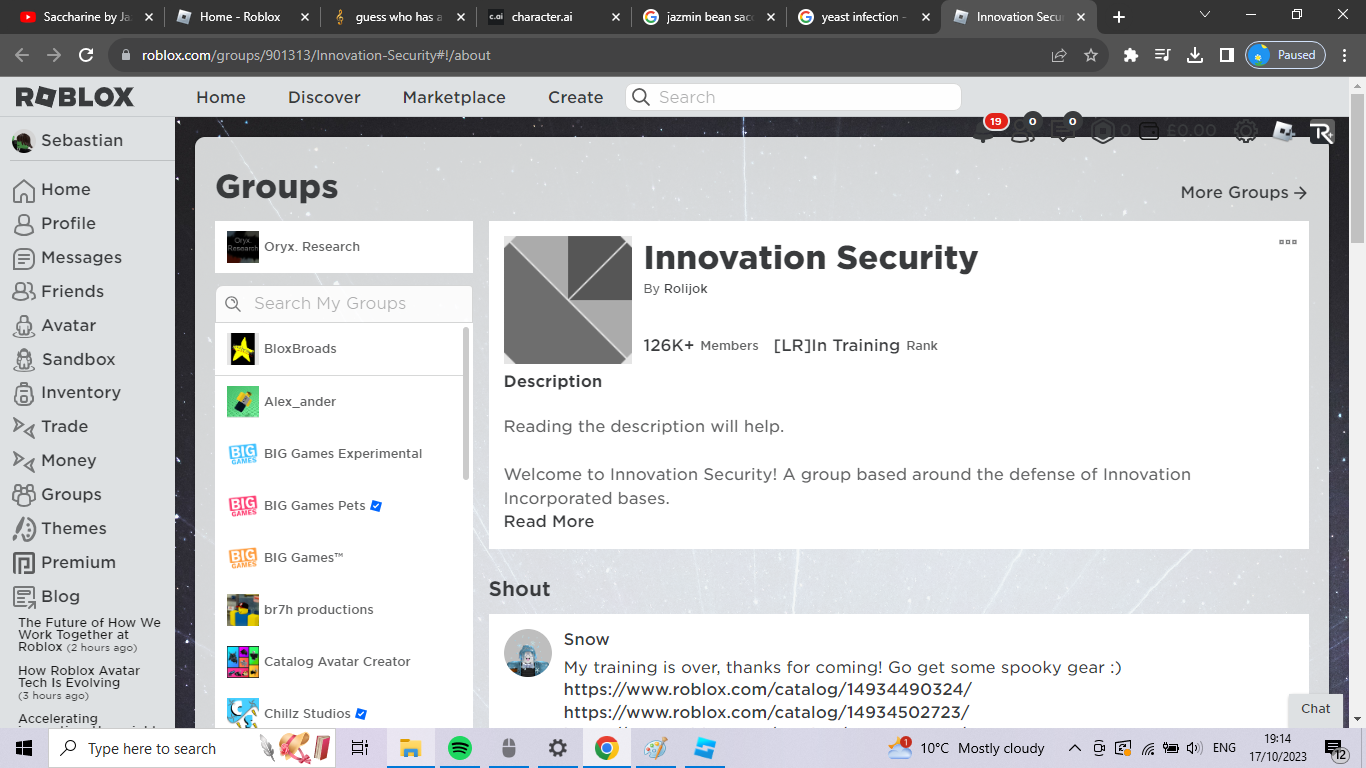Screen dimensions: 1366x768
Task: Open the Roblox settings gear
Action: click(x=1245, y=131)
